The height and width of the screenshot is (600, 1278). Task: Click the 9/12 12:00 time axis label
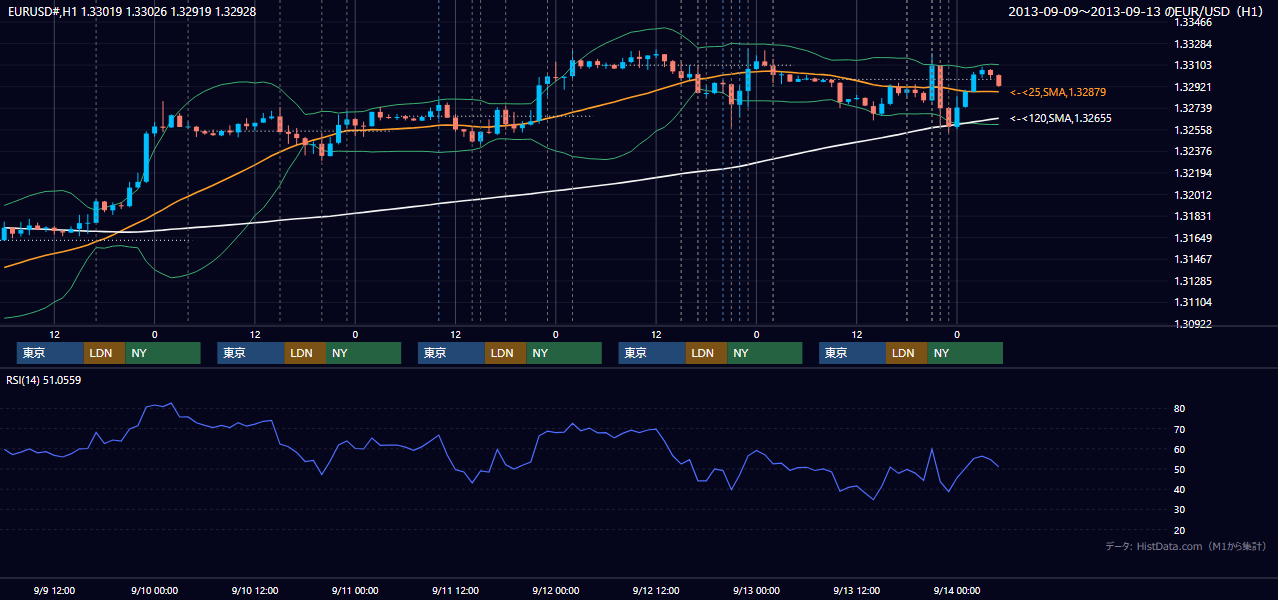coord(656,590)
